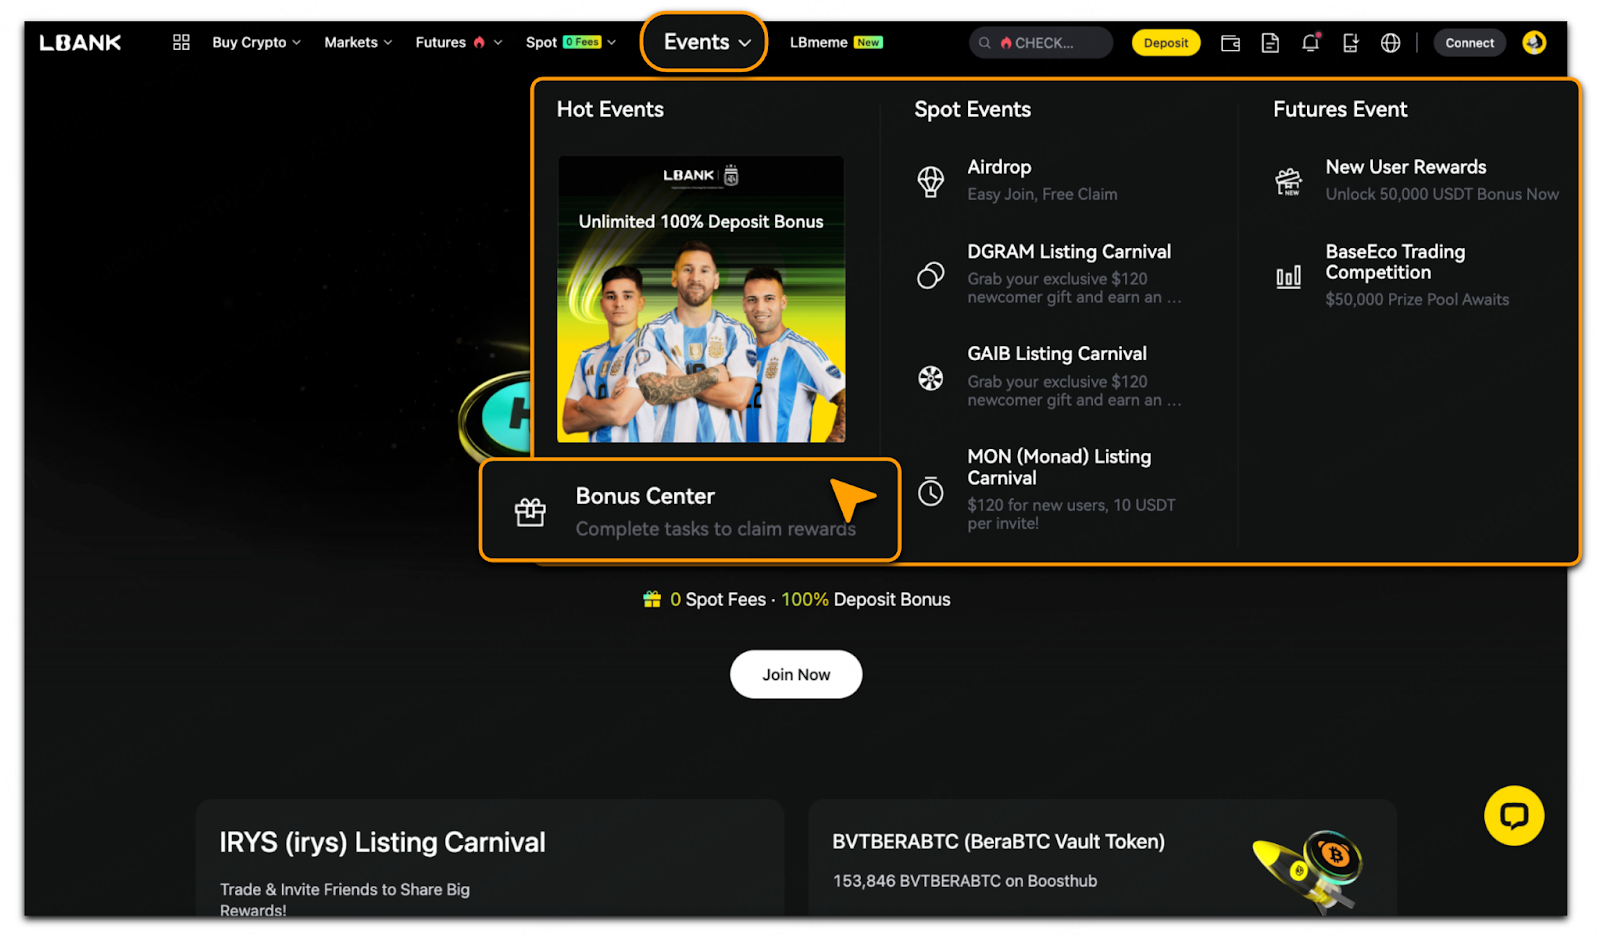Choose New User Rewards futures event

click(x=1405, y=180)
